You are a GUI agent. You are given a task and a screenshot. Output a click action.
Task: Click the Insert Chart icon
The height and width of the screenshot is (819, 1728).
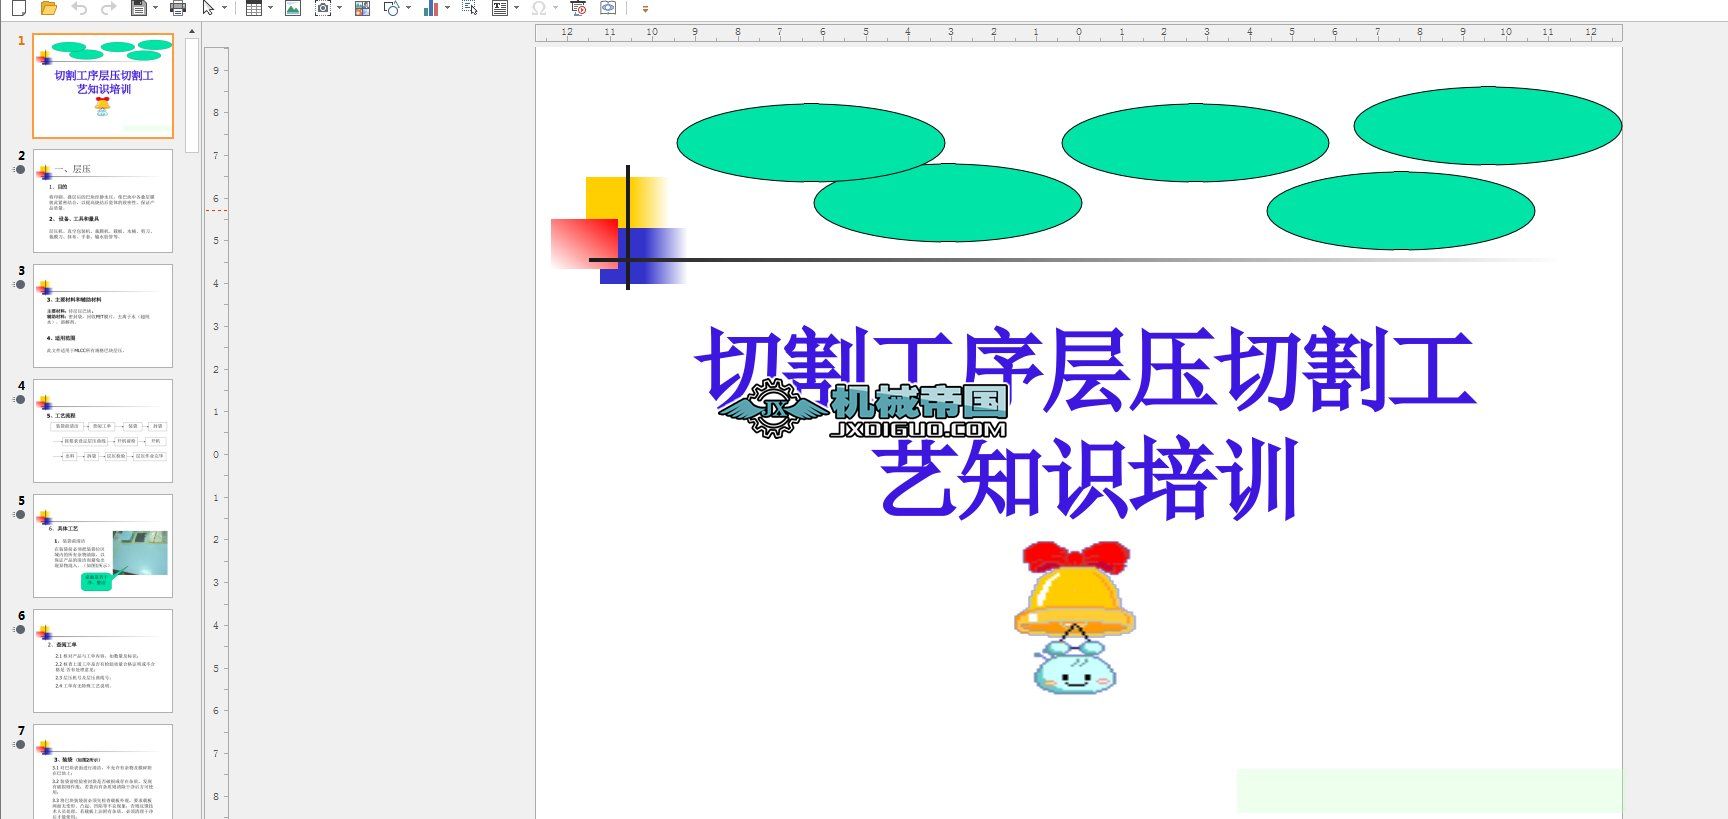tap(431, 8)
